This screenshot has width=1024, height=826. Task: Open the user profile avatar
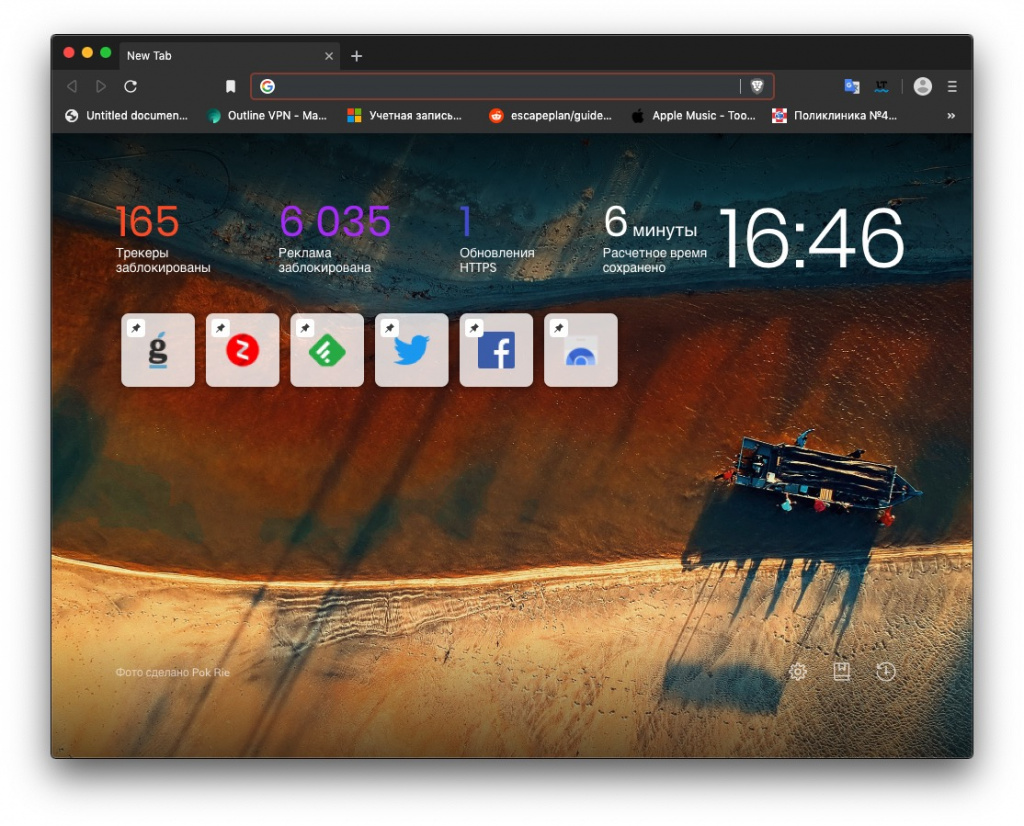pyautogui.click(x=923, y=86)
